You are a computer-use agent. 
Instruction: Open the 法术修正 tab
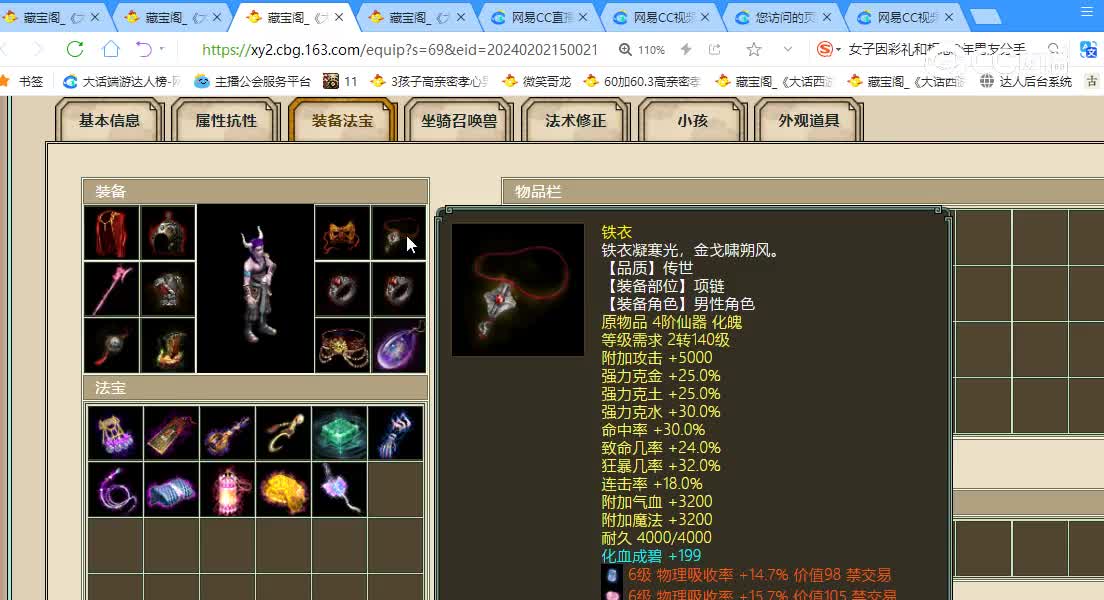tap(575, 120)
